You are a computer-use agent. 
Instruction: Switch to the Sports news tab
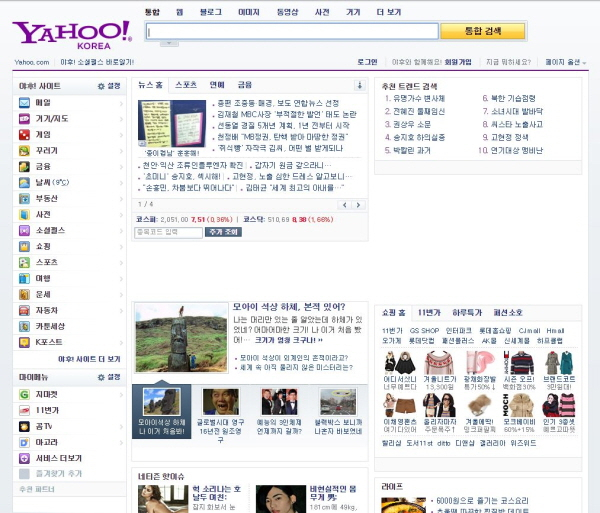tap(186, 85)
